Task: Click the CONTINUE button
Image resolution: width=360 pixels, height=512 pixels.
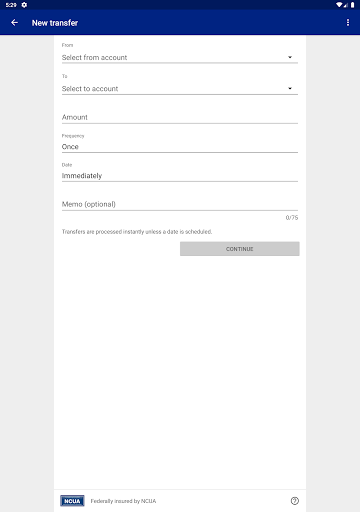Action: pos(240,249)
